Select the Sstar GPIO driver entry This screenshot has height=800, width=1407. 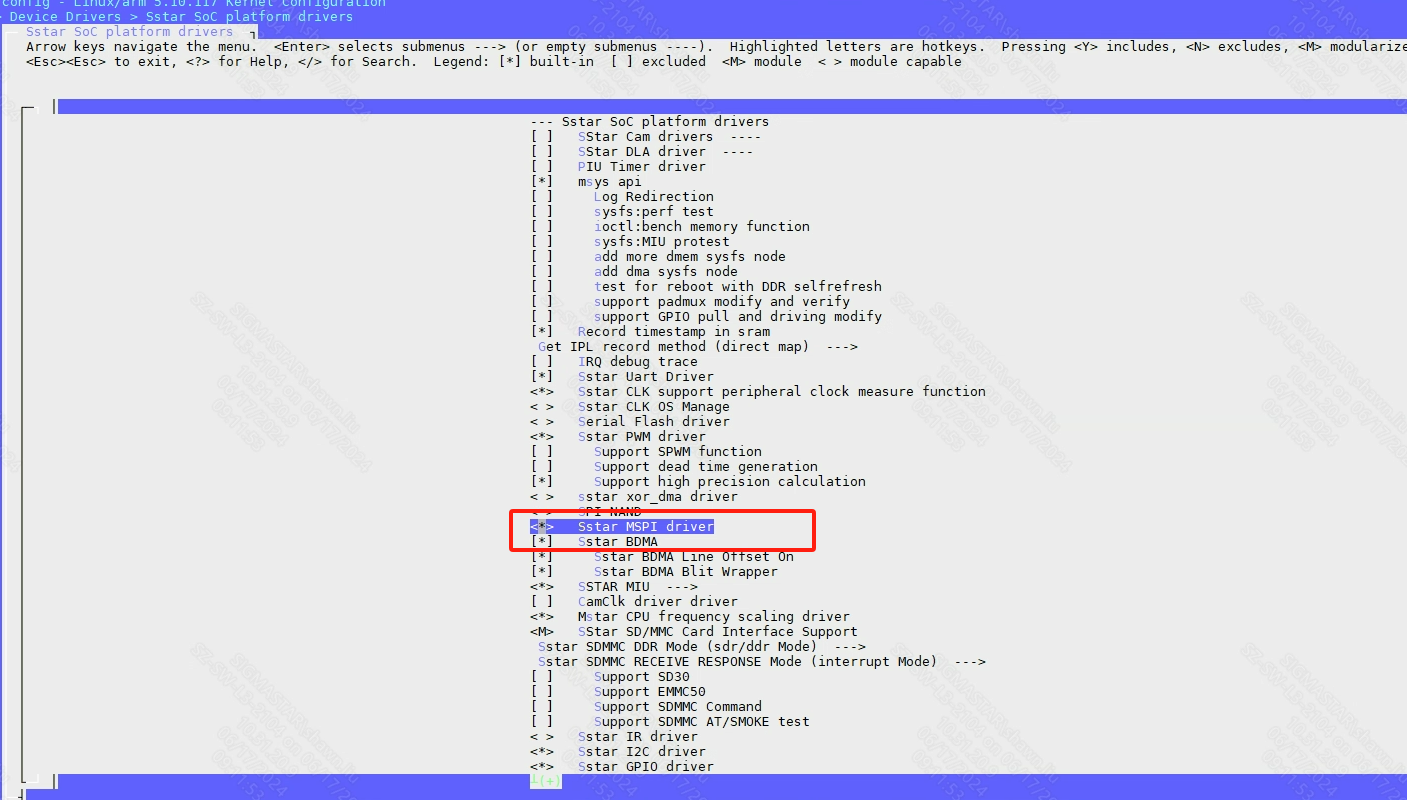coord(645,767)
